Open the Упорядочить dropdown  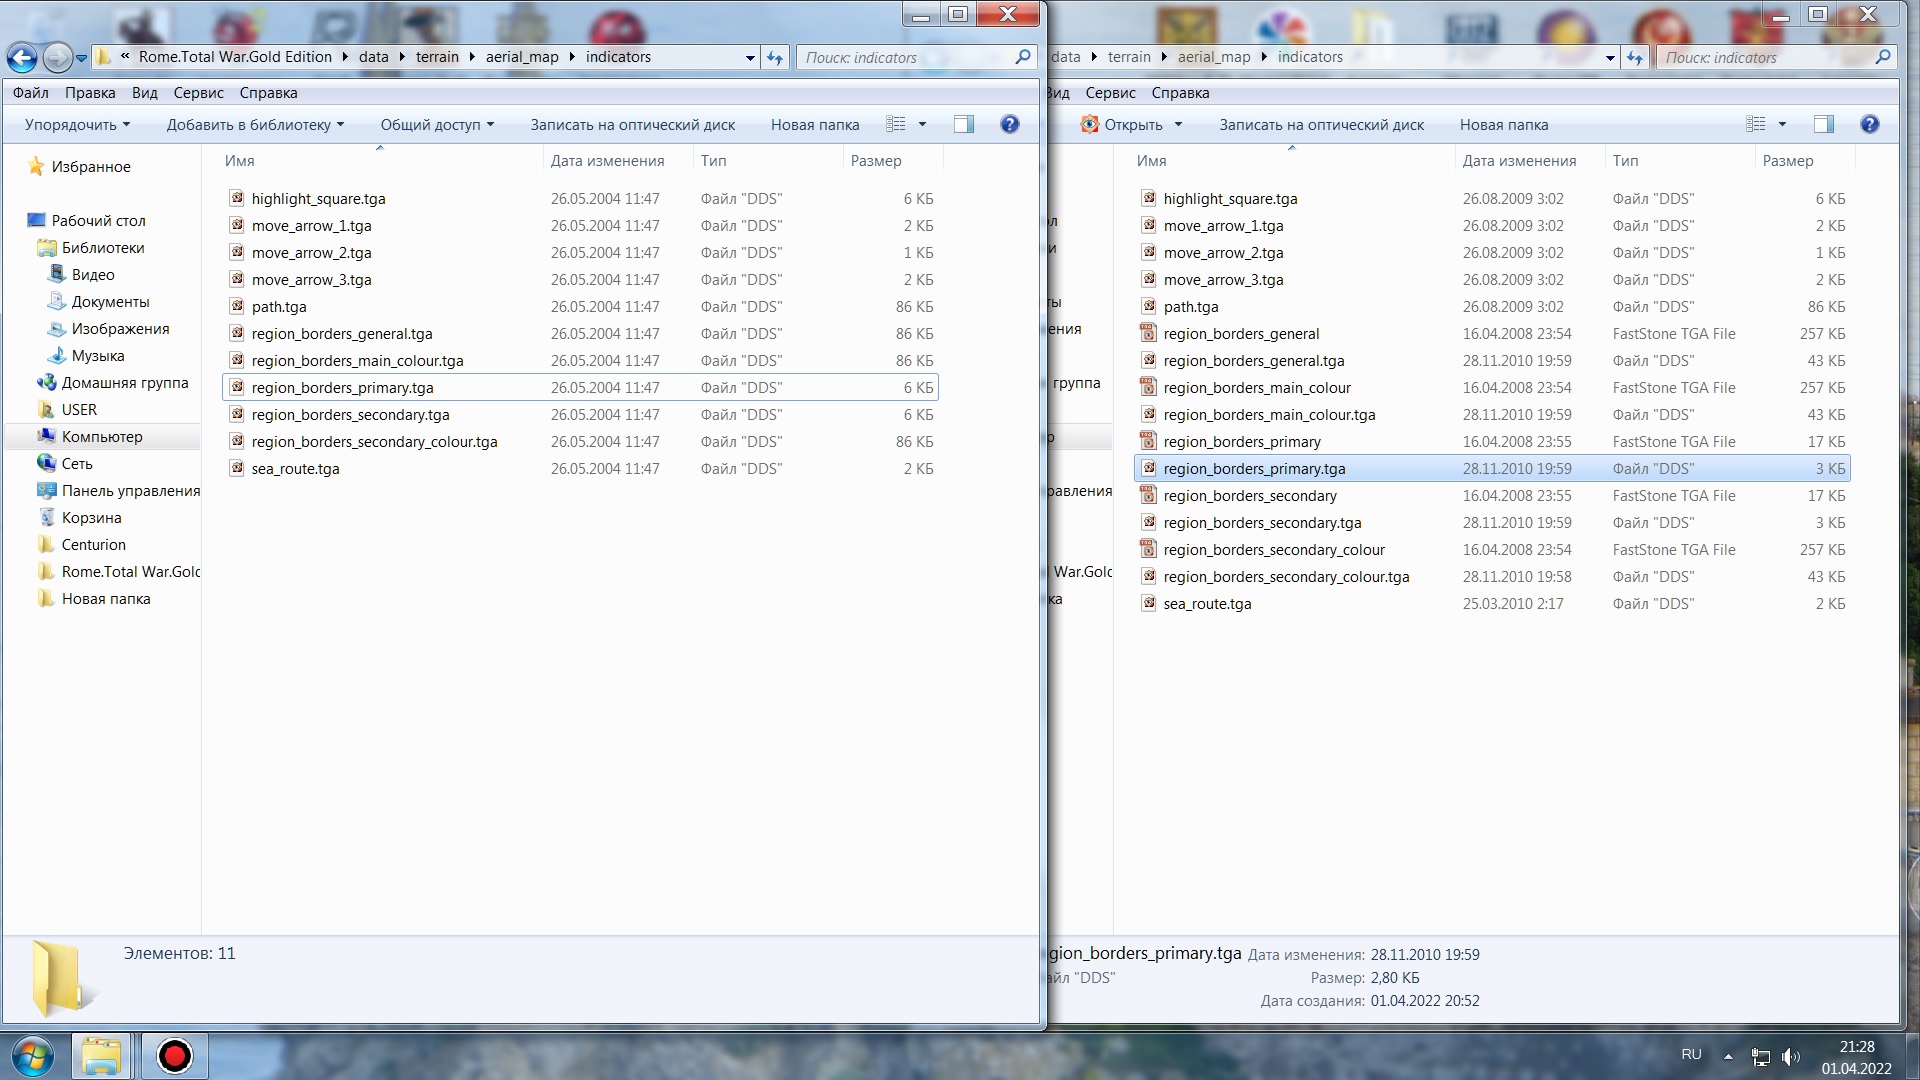point(77,125)
